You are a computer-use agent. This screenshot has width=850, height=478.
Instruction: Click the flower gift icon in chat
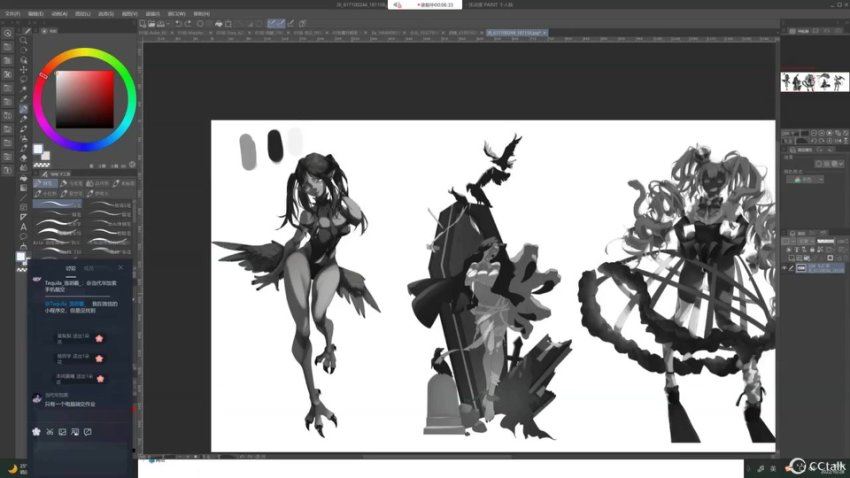[37, 431]
